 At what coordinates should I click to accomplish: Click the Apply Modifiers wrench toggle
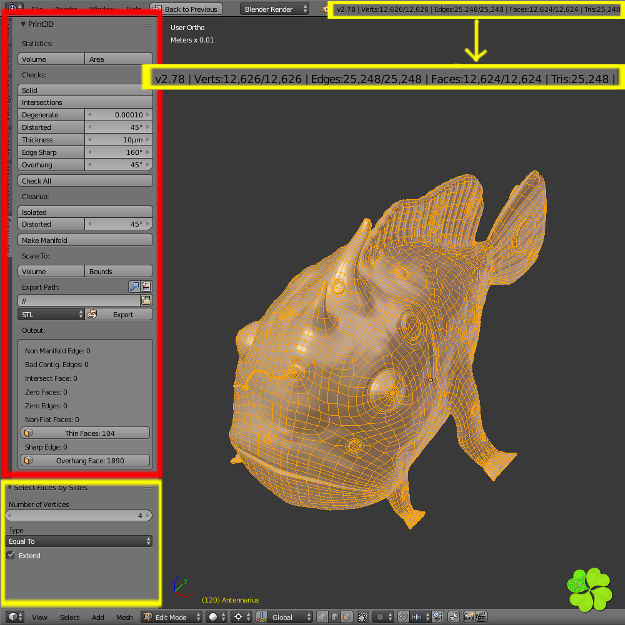(x=134, y=287)
